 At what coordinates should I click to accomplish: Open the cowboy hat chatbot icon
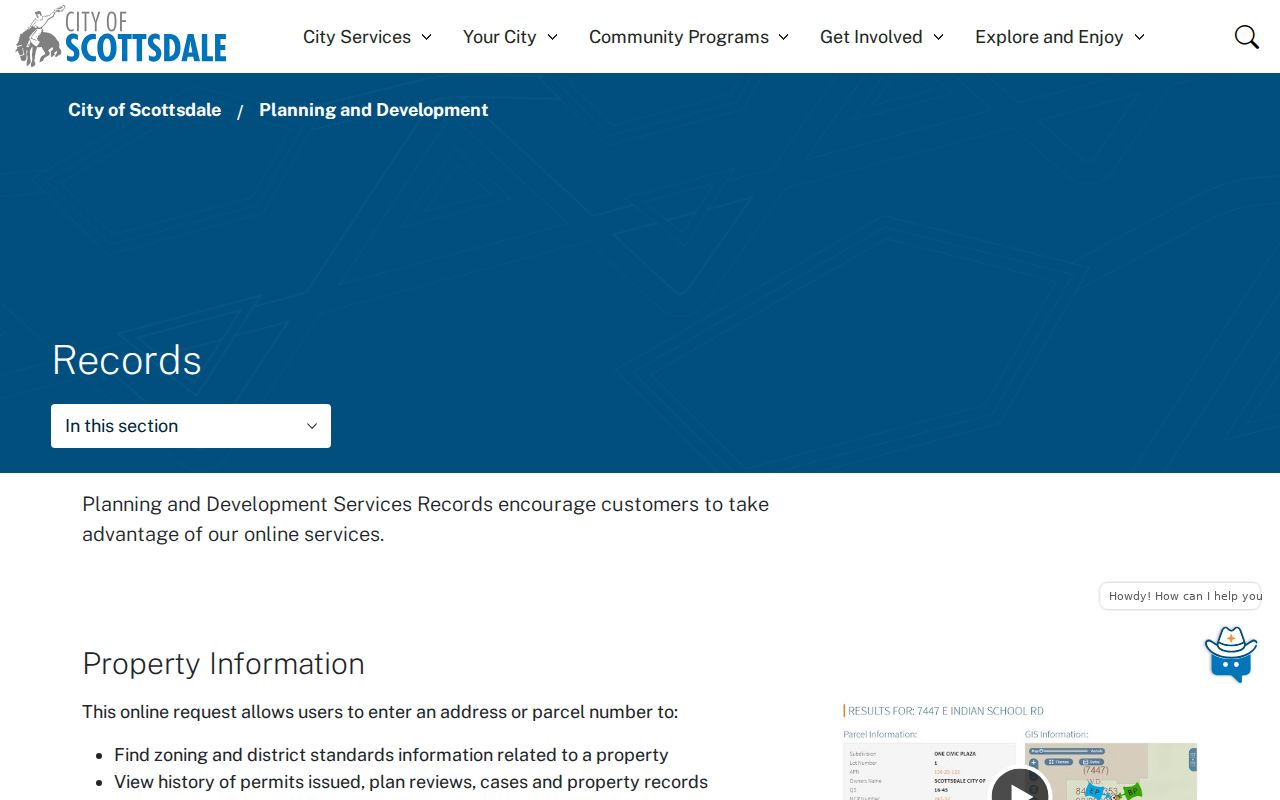tap(1230, 654)
